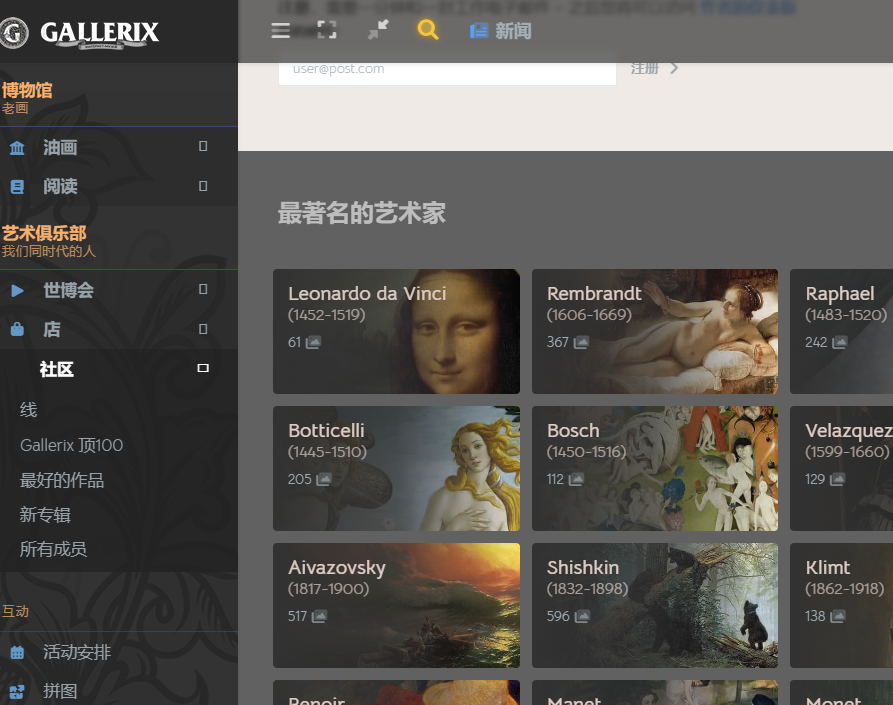The height and width of the screenshot is (705, 893).
Task: Click the image count icon on Aivazovsky card
Action: (319, 616)
